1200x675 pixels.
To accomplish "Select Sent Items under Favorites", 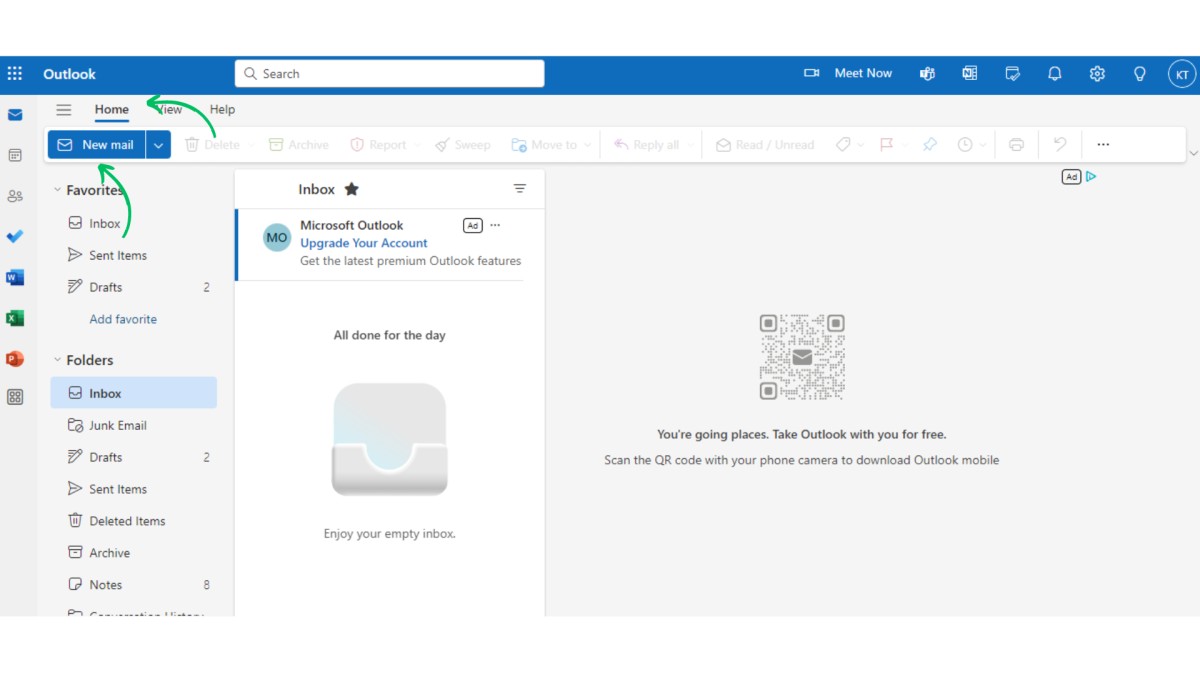I will coord(134,255).
